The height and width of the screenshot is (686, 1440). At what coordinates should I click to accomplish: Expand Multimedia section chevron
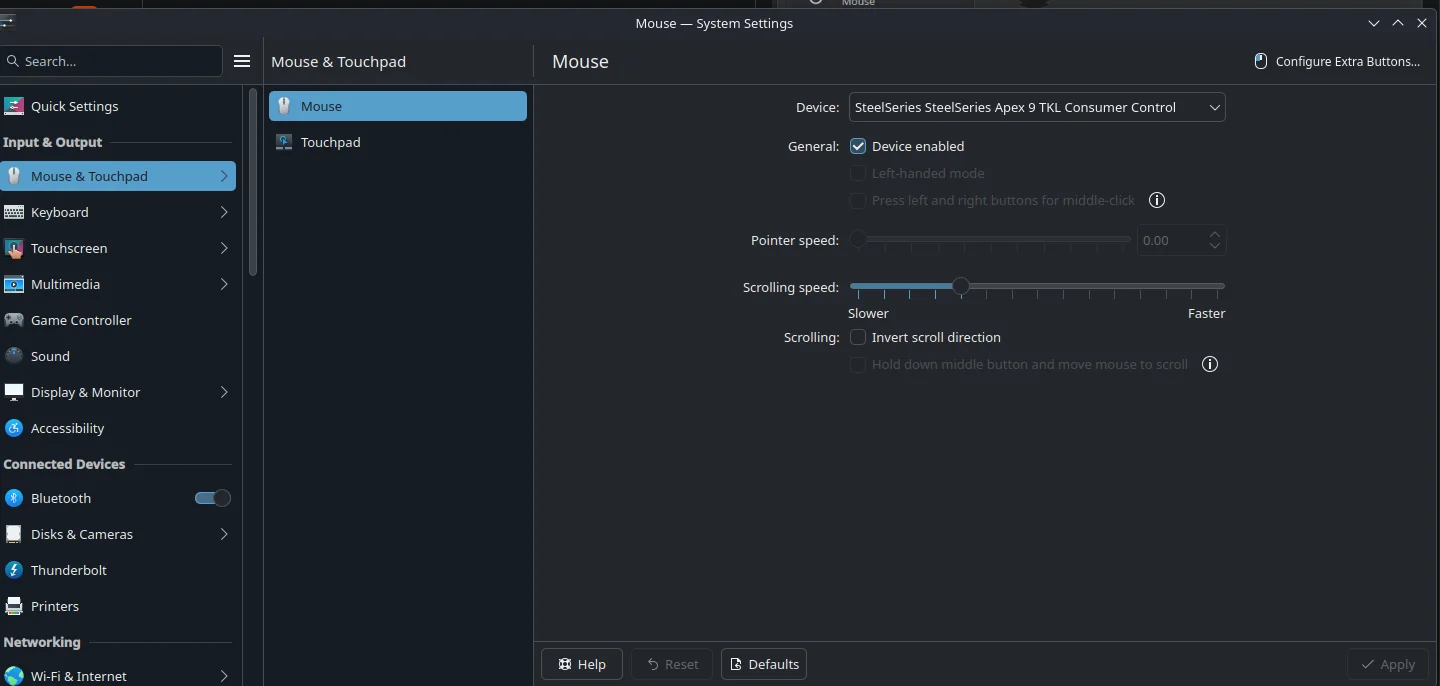click(224, 284)
